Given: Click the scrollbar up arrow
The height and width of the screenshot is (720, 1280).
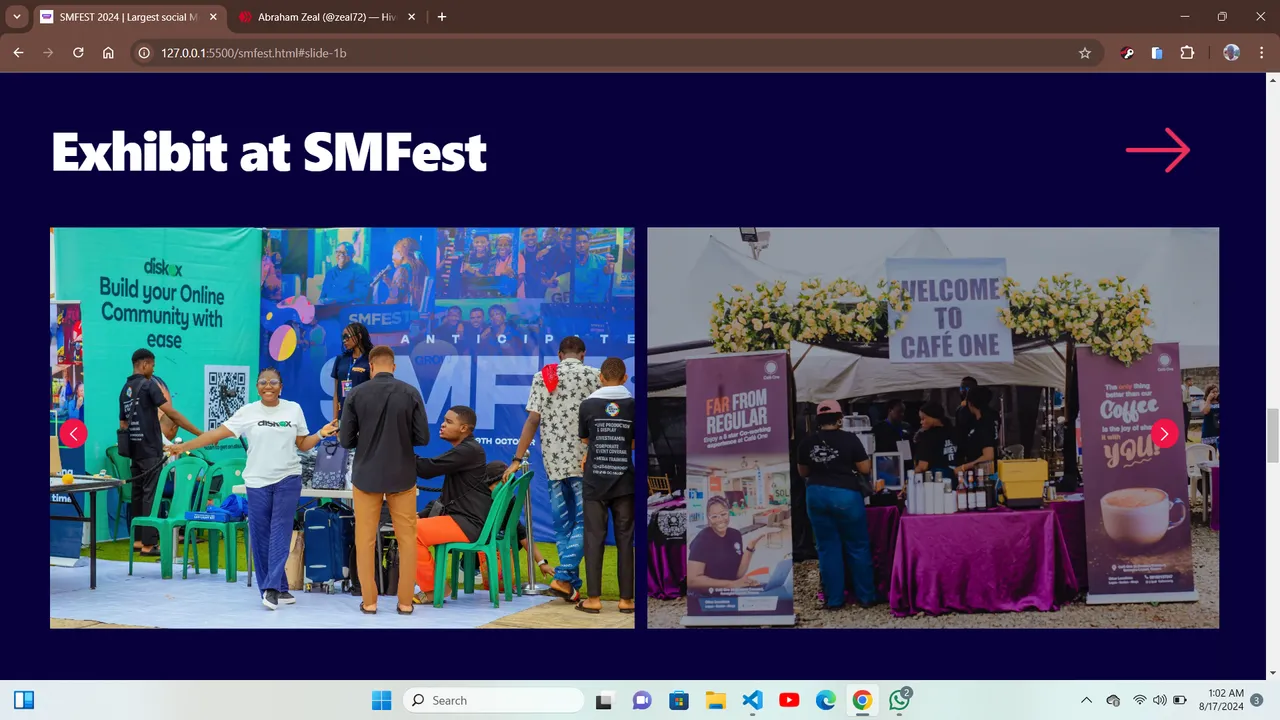Looking at the screenshot, I should tap(1273, 80).
